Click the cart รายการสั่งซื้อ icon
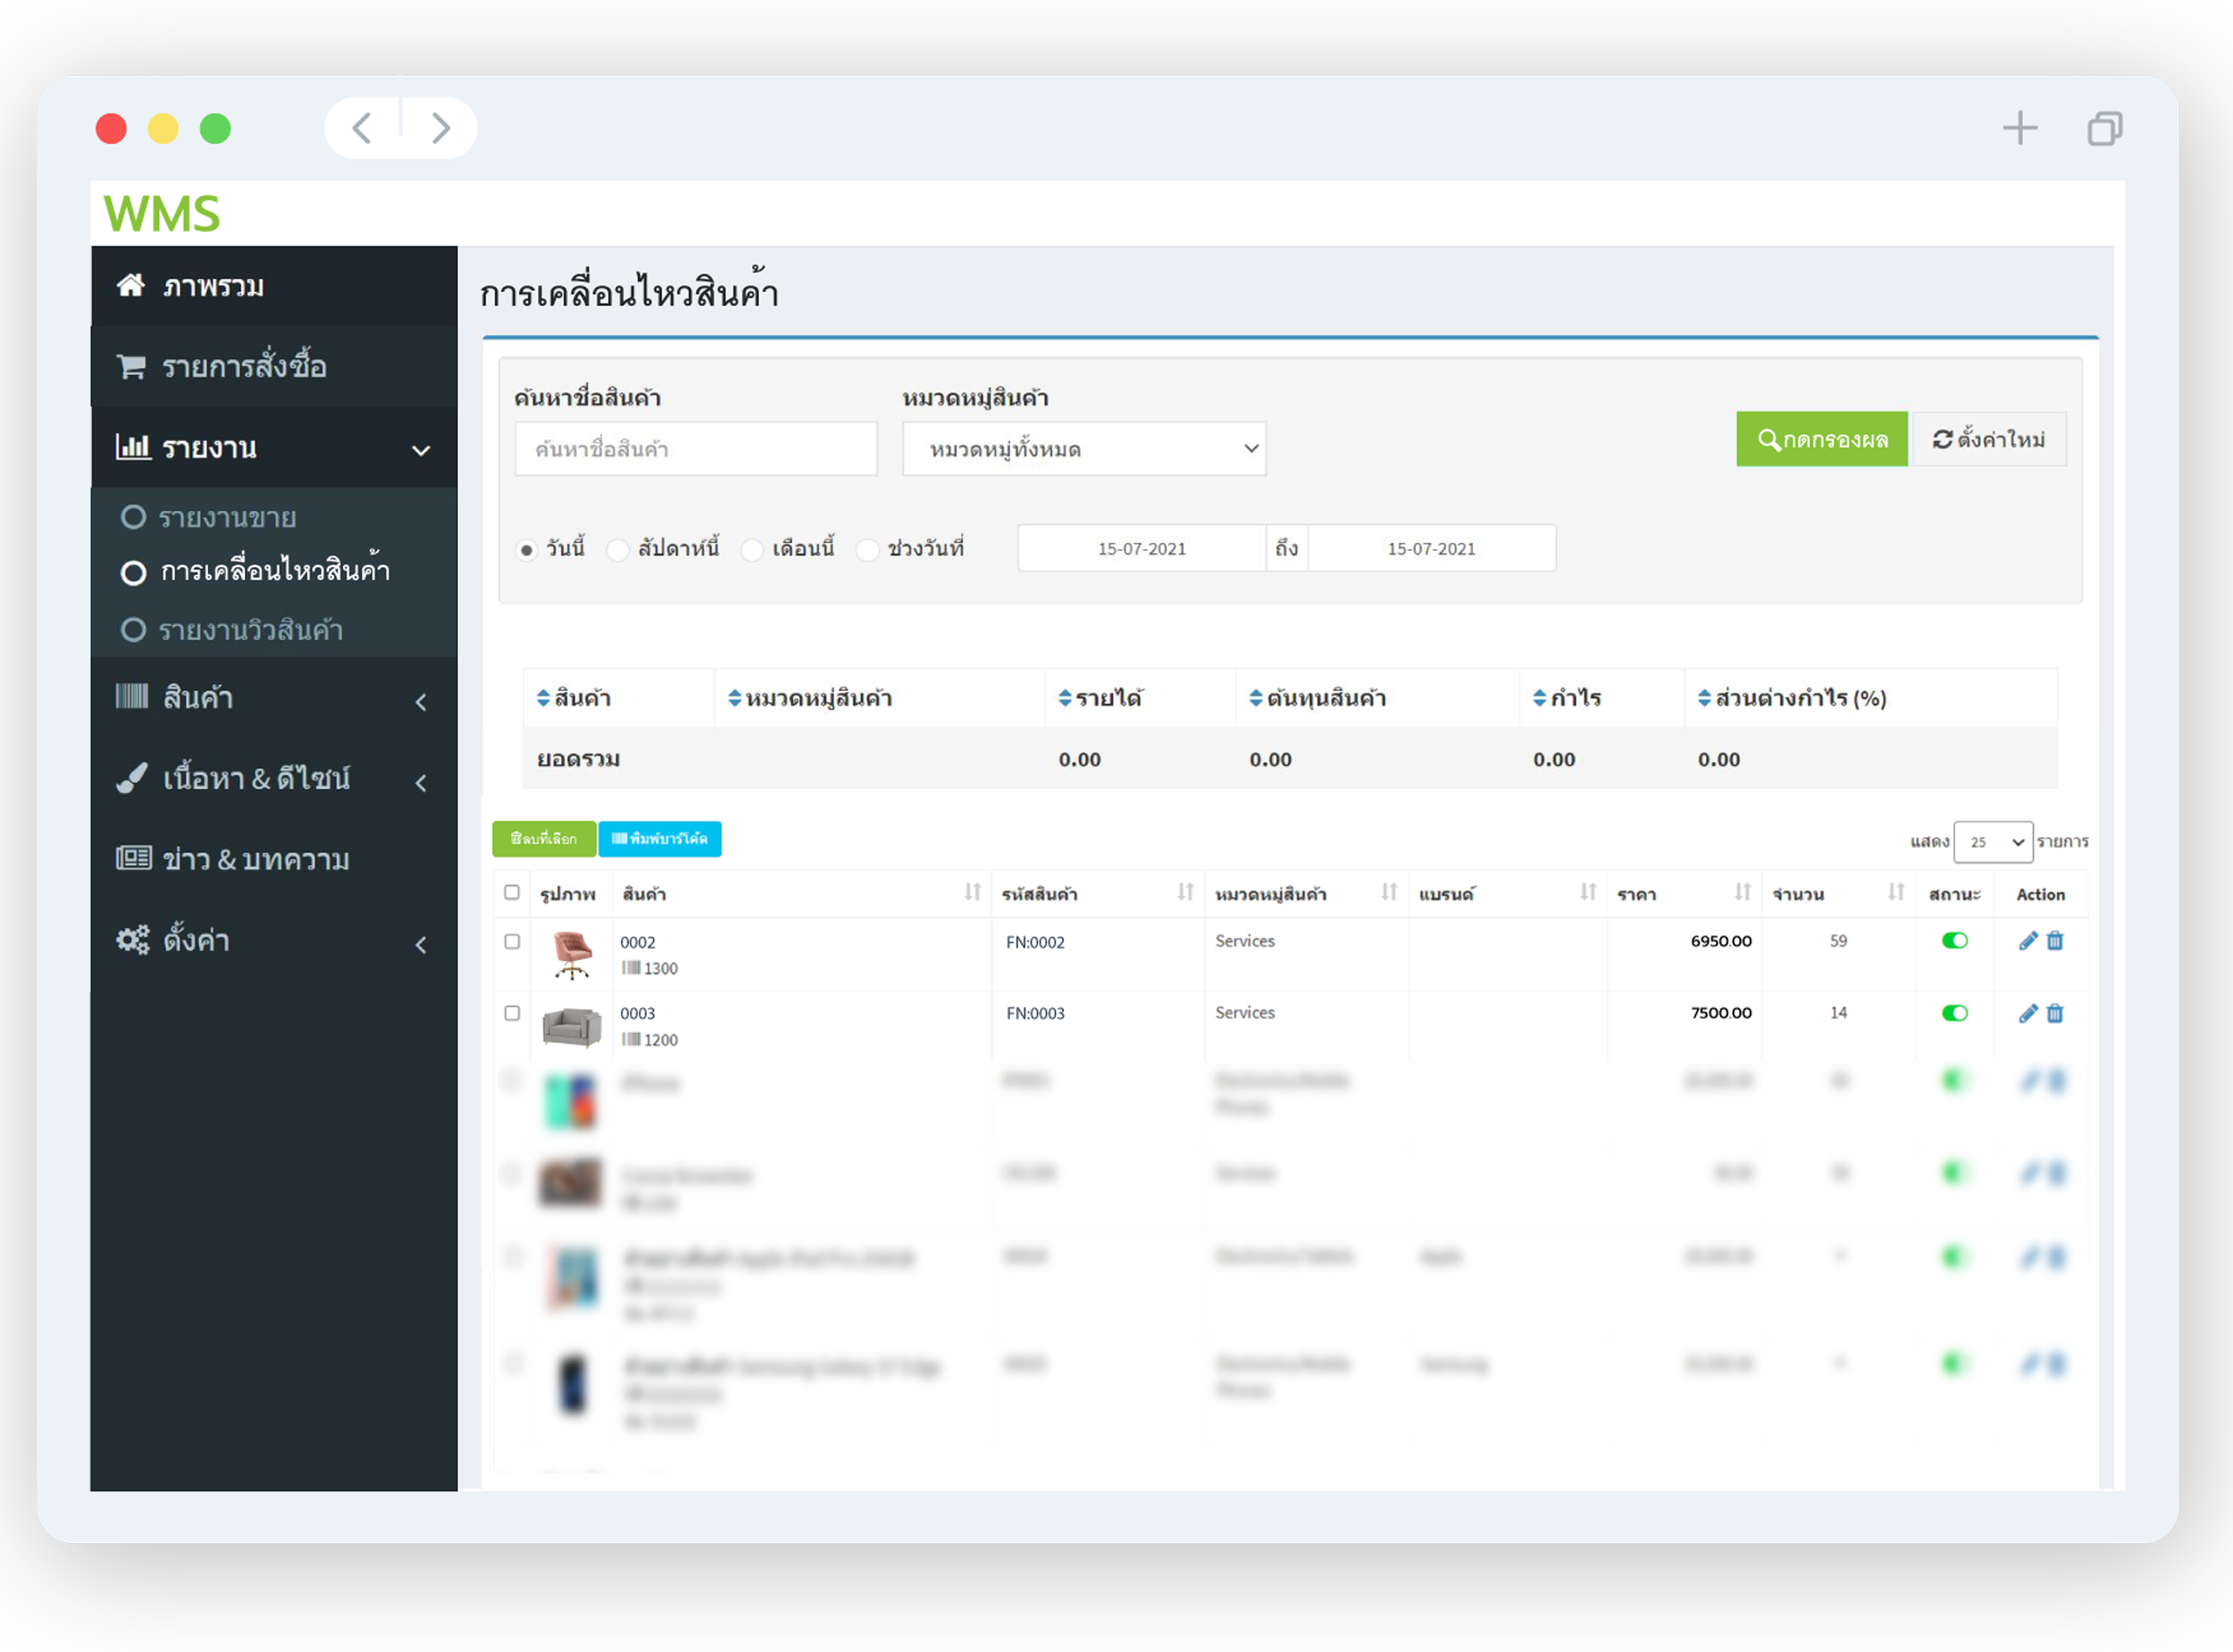Viewport: 2233px width, 1652px height. tap(132, 366)
